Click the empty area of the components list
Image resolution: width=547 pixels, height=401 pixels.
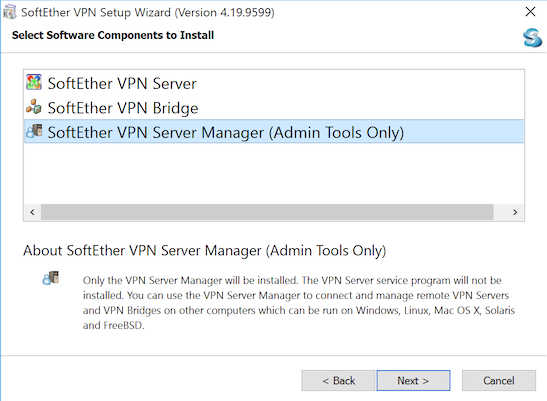pyautogui.click(x=274, y=173)
